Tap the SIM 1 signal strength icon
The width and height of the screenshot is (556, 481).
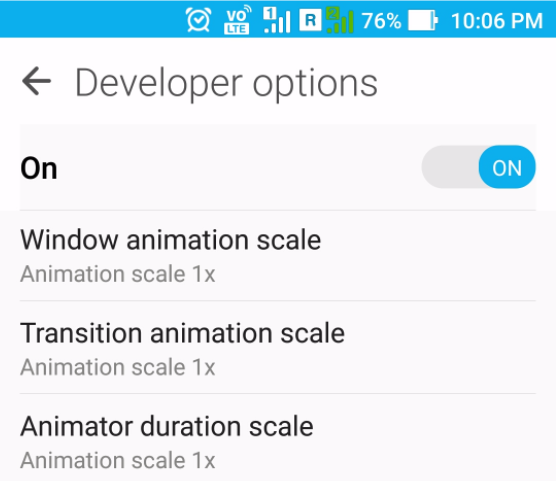click(x=277, y=20)
